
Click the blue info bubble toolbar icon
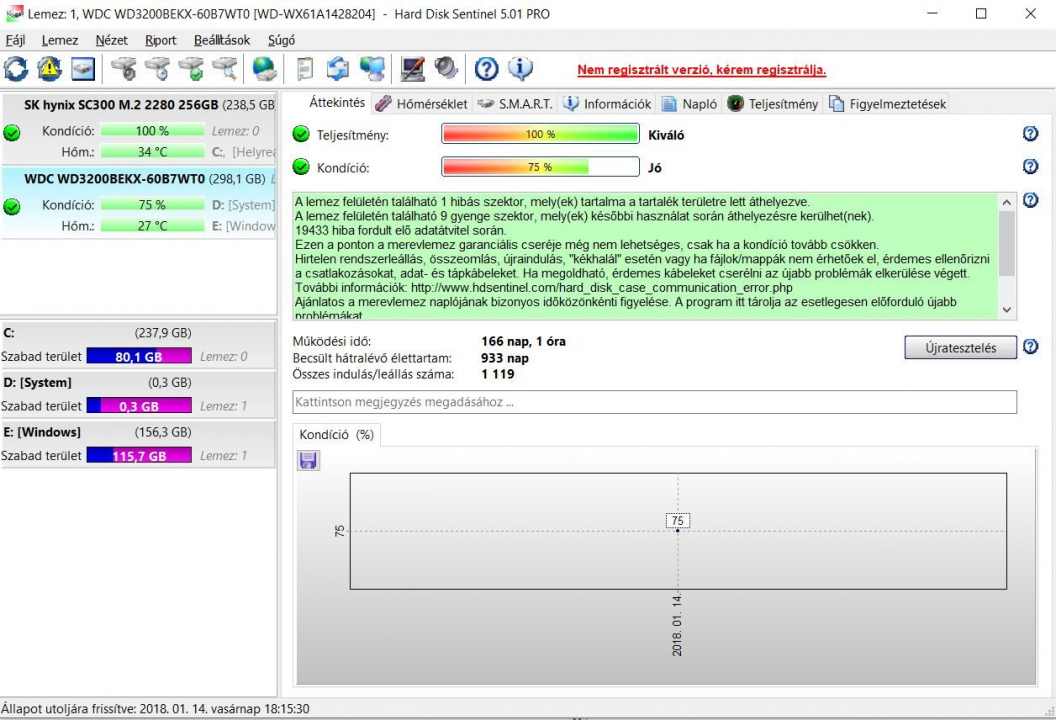[520, 68]
